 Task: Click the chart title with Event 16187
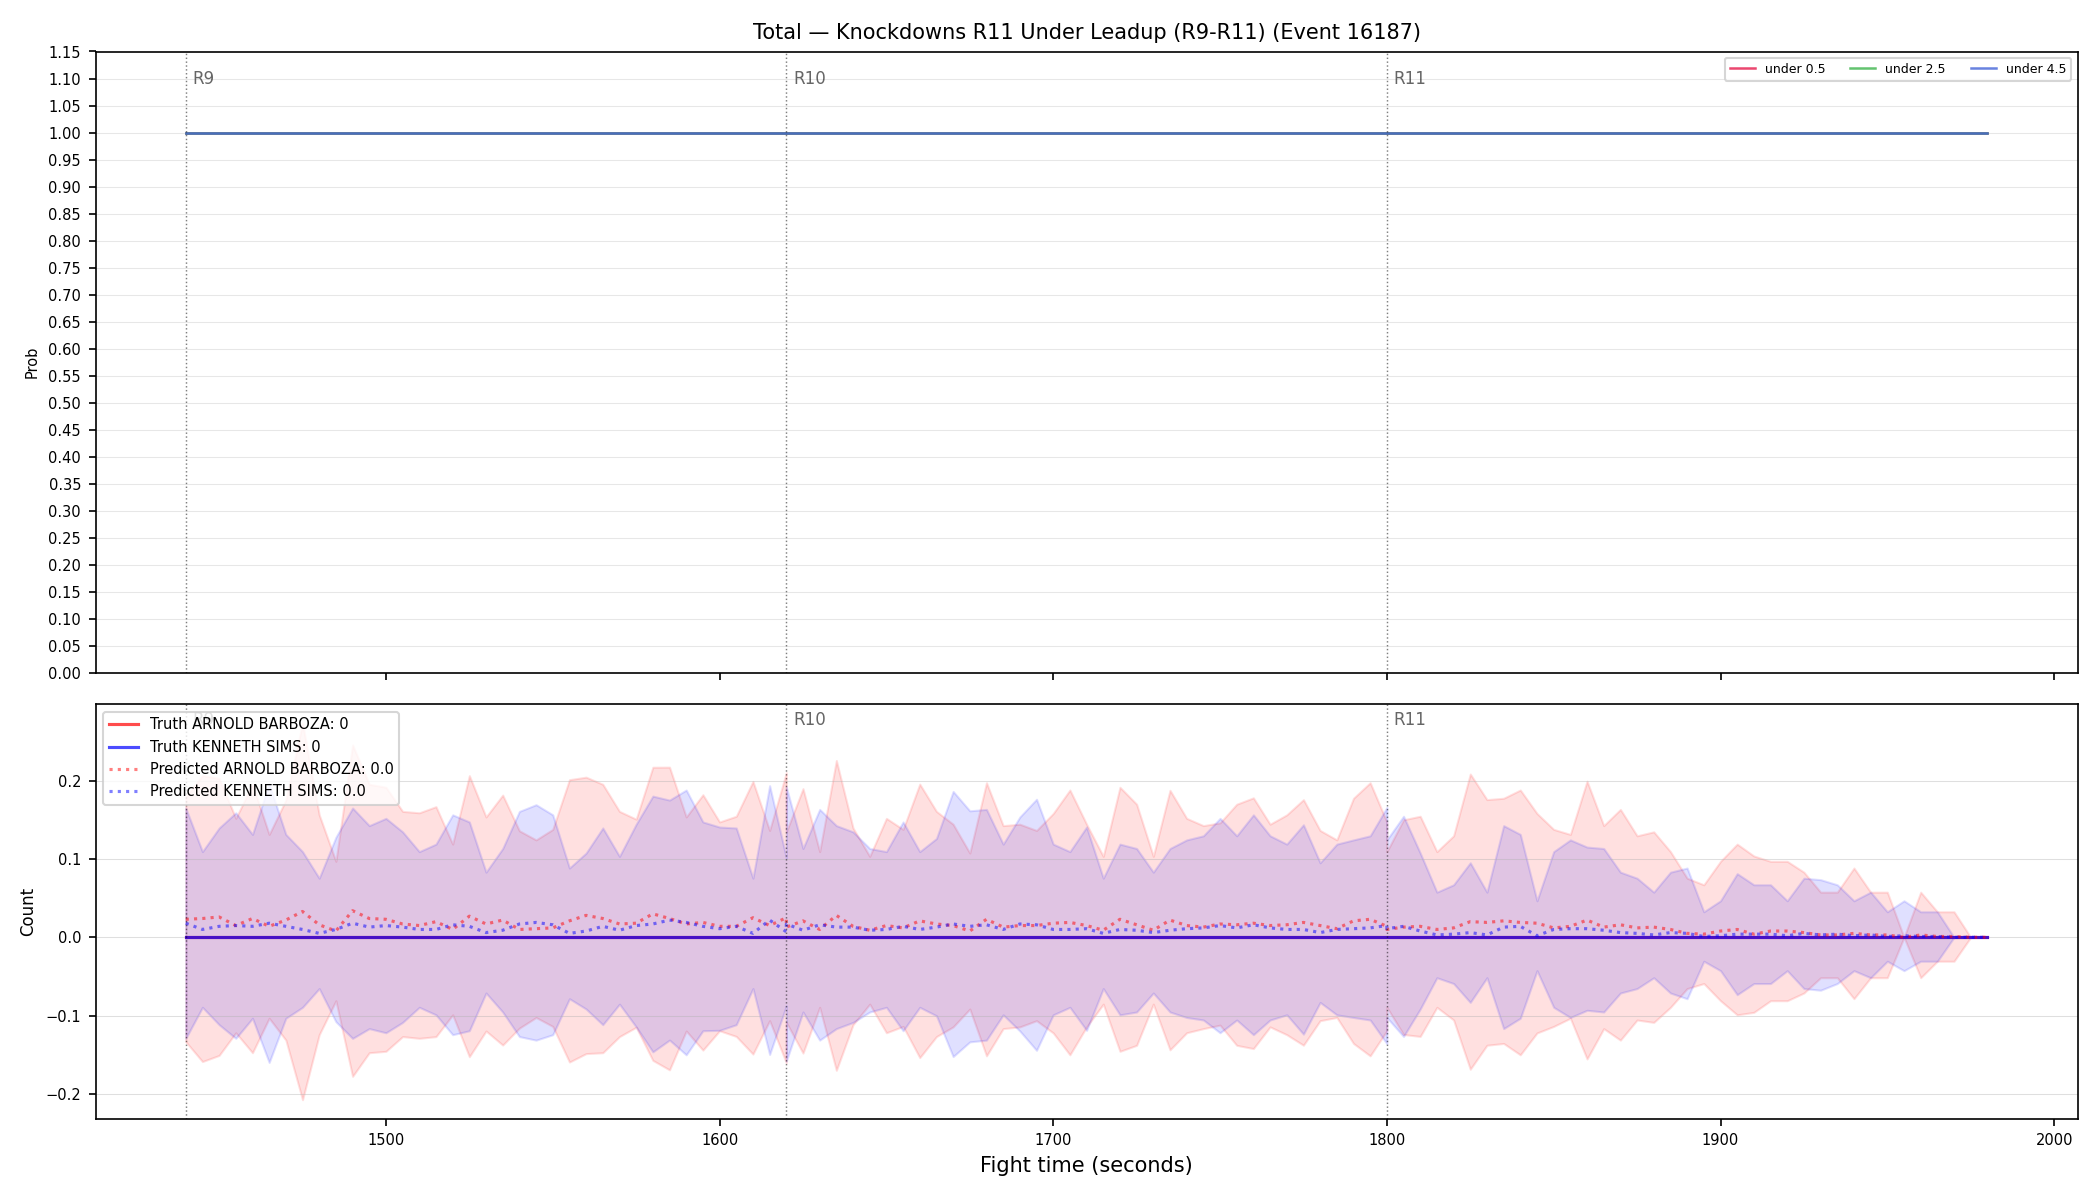(1086, 32)
